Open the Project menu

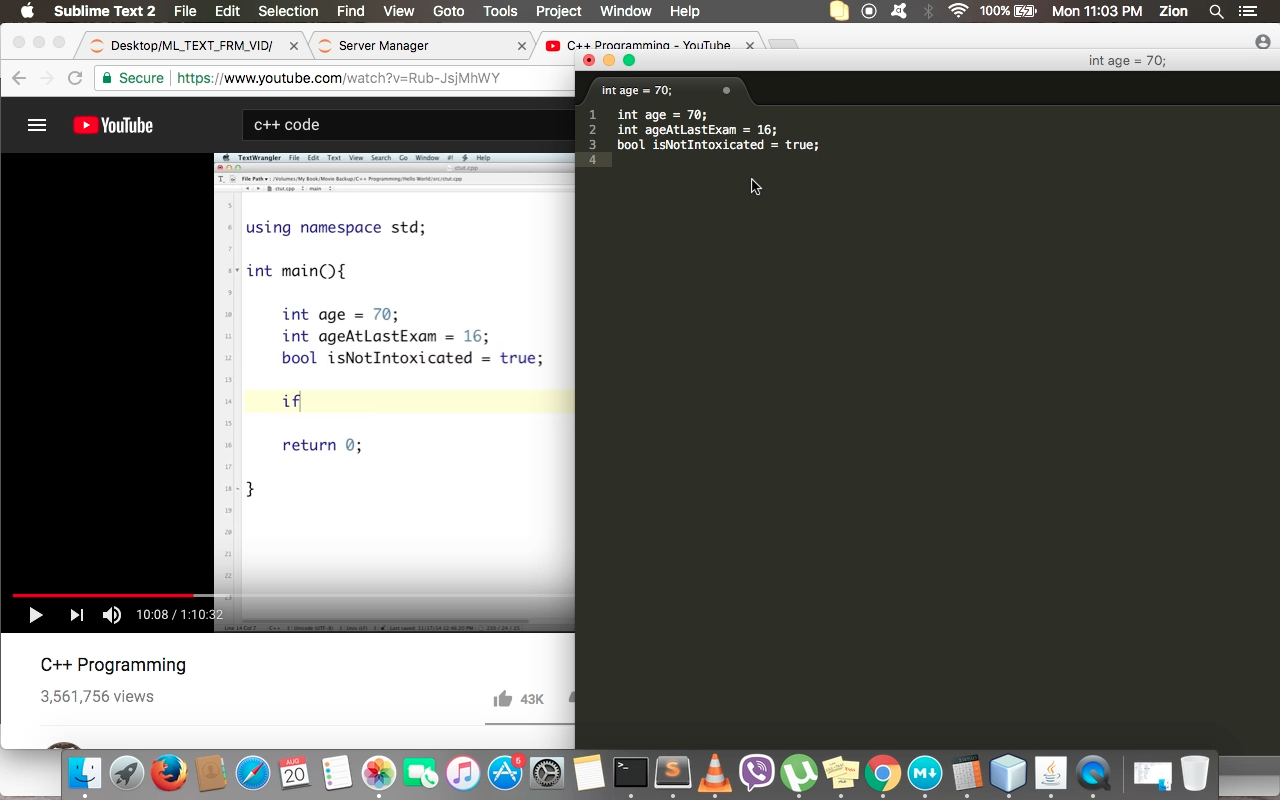click(558, 11)
